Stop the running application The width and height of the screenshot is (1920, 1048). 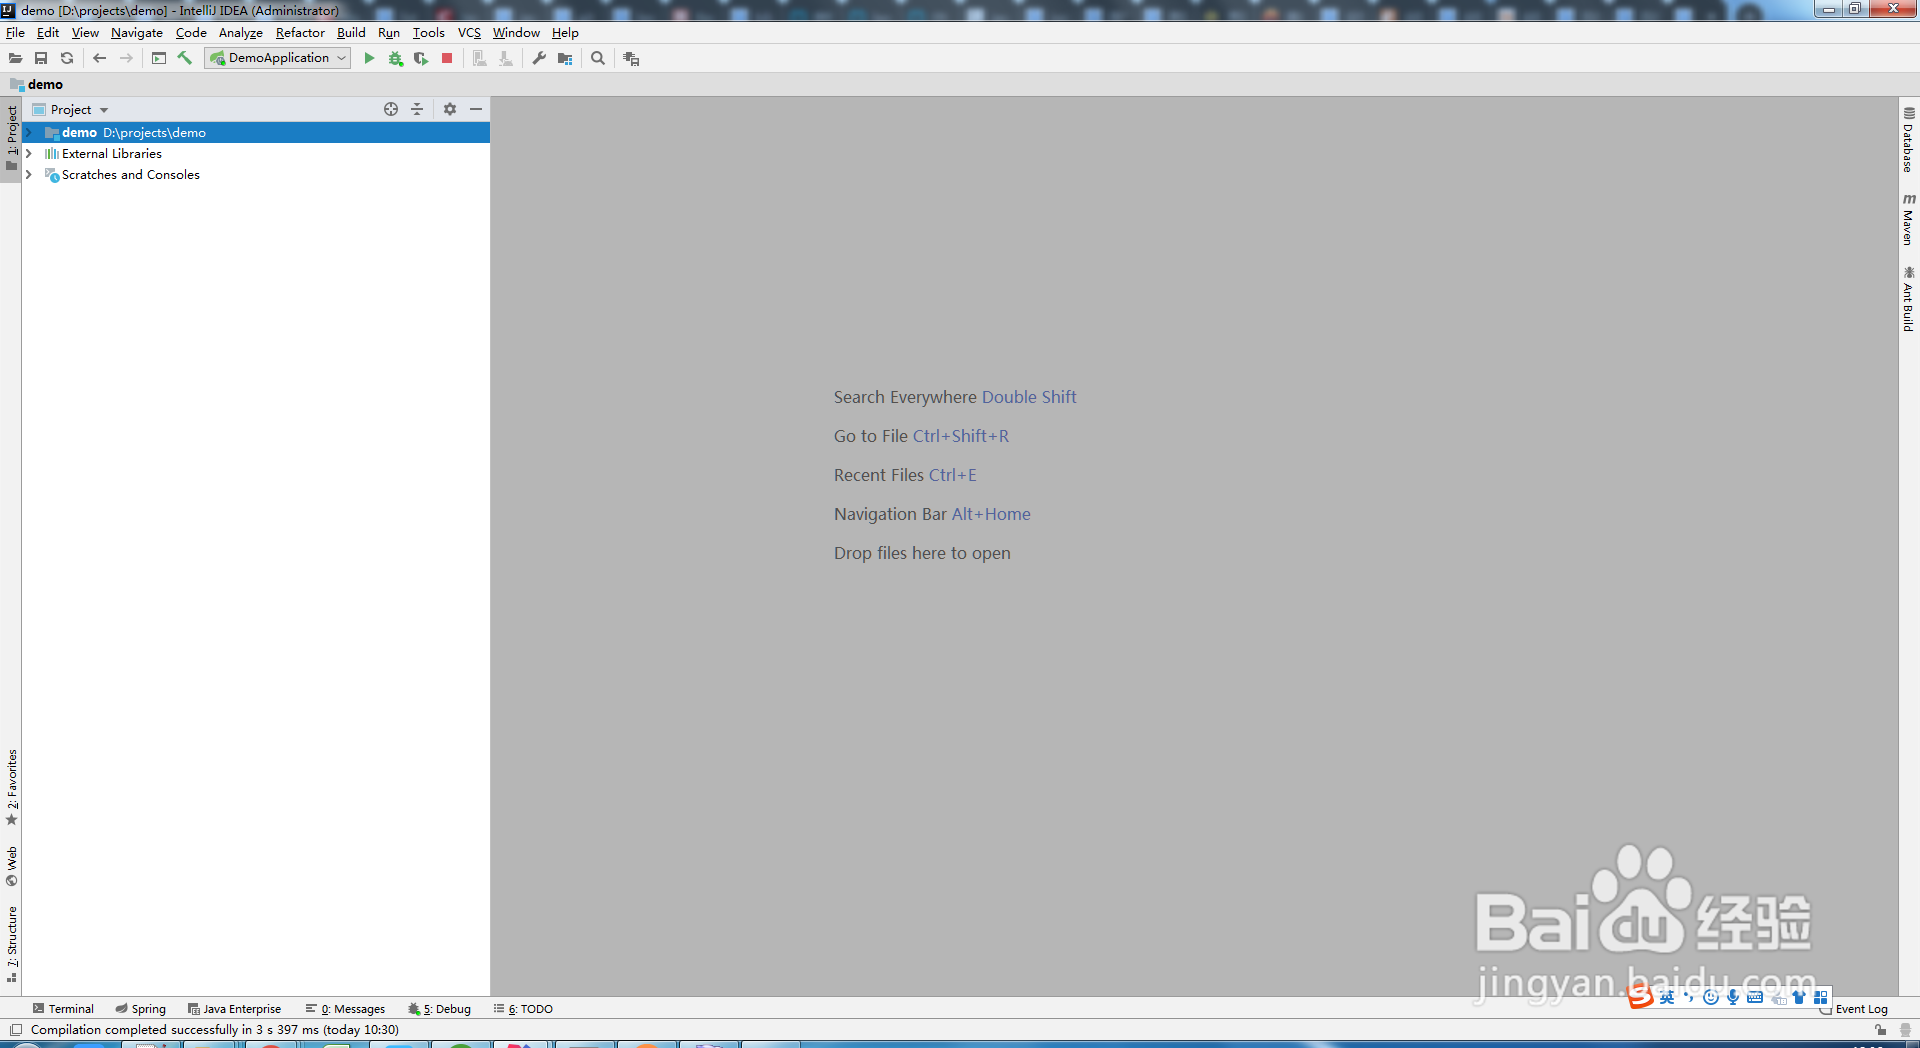click(x=447, y=58)
